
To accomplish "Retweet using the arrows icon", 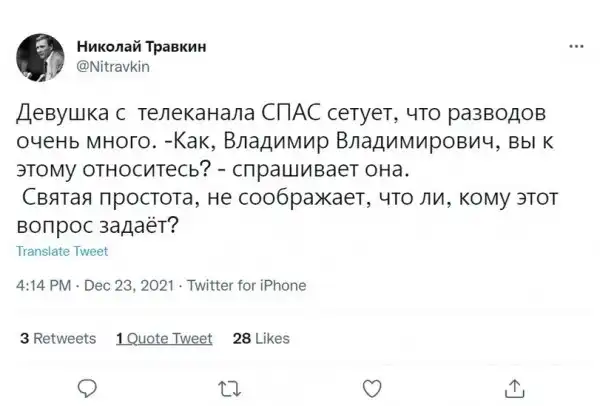I will [x=229, y=389].
